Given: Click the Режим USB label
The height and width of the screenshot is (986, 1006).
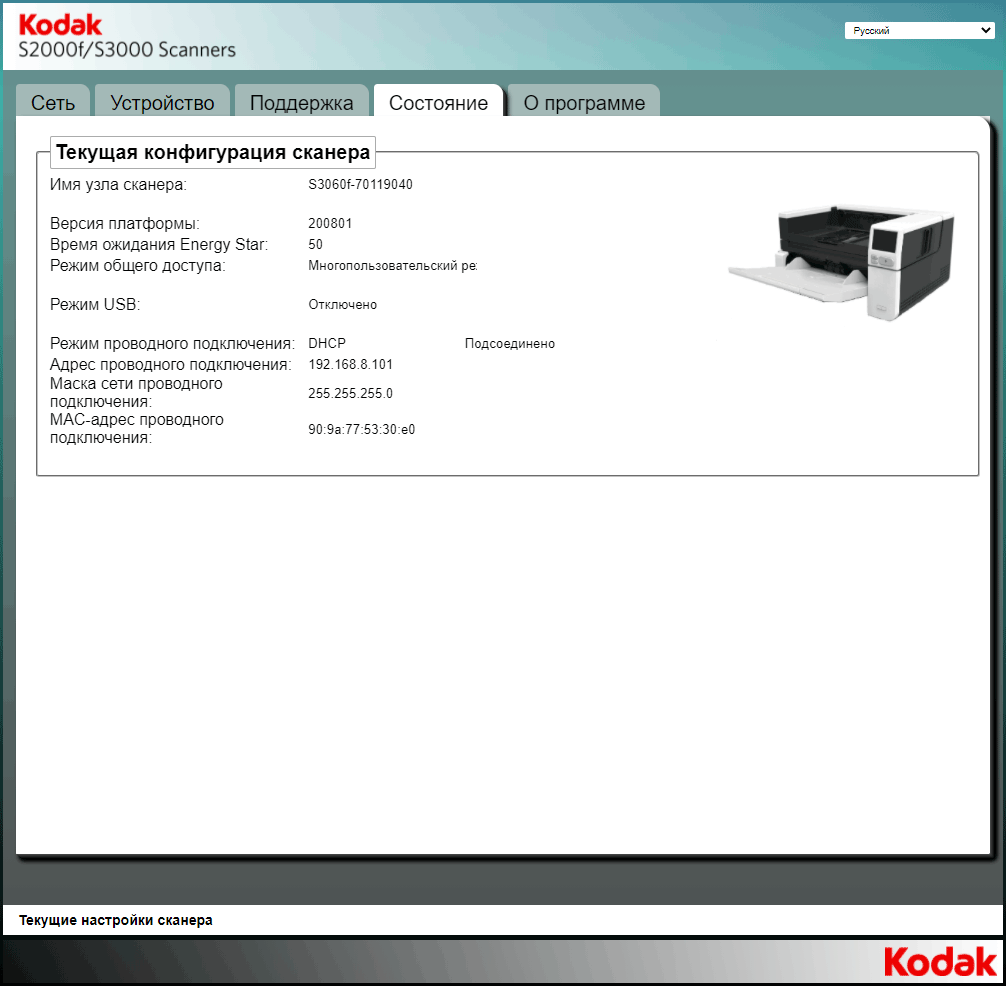Looking at the screenshot, I should [95, 305].
